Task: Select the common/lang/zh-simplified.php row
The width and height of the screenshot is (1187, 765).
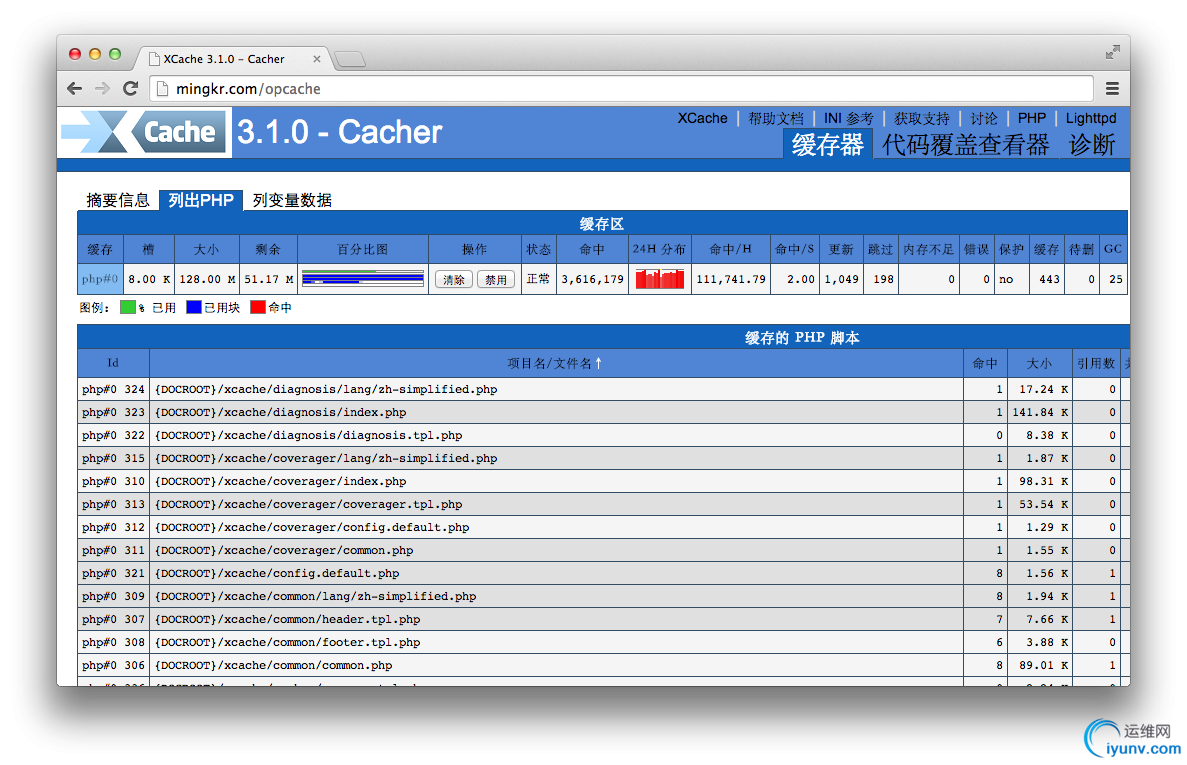Action: pyautogui.click(x=603, y=596)
